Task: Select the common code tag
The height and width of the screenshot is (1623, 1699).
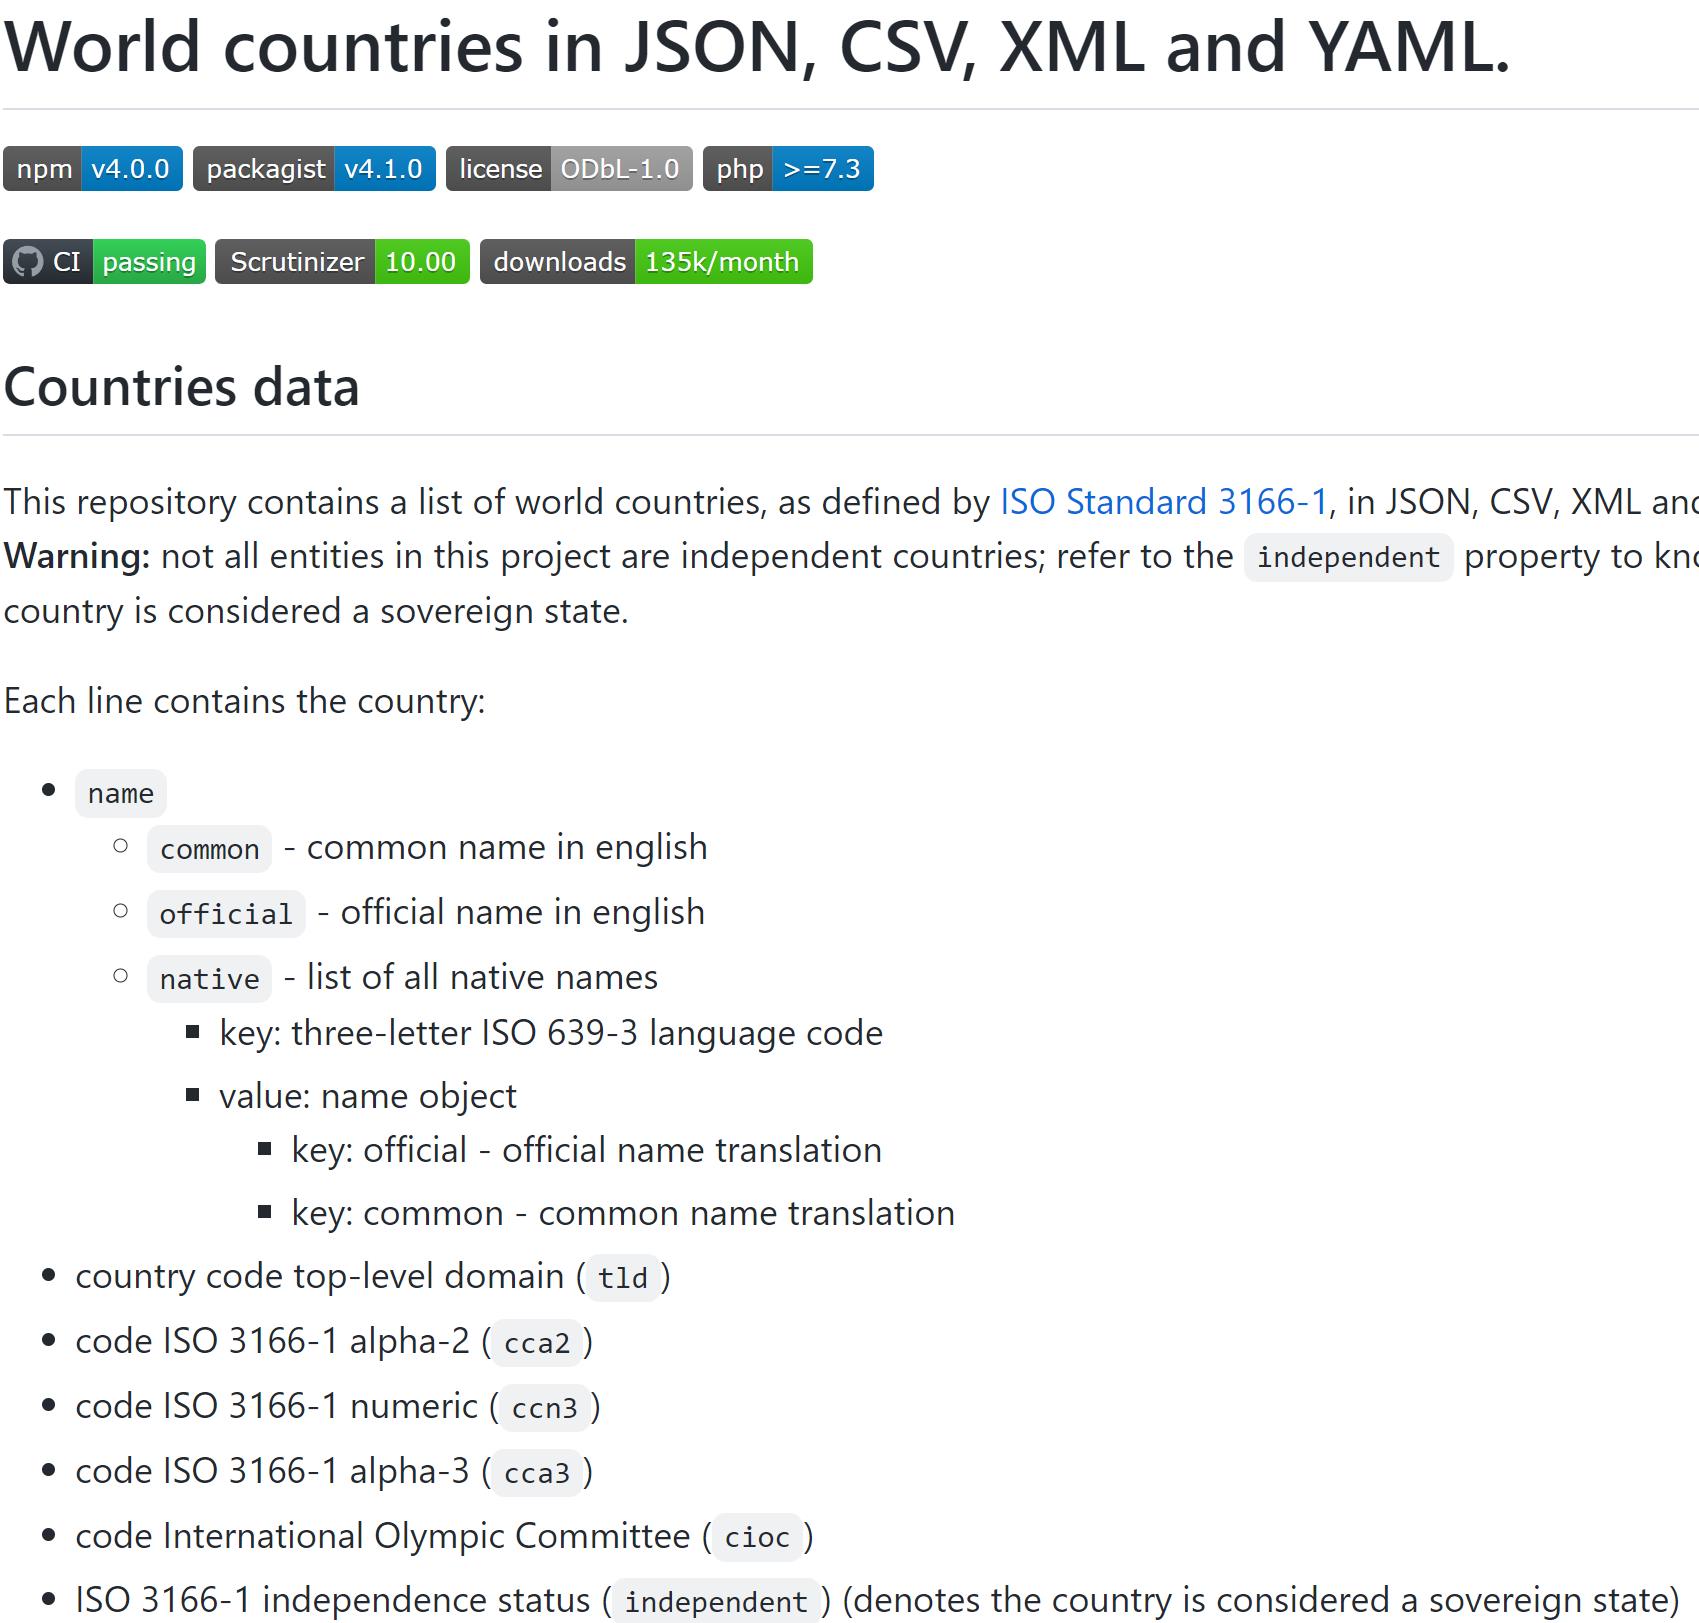Action: point(209,850)
